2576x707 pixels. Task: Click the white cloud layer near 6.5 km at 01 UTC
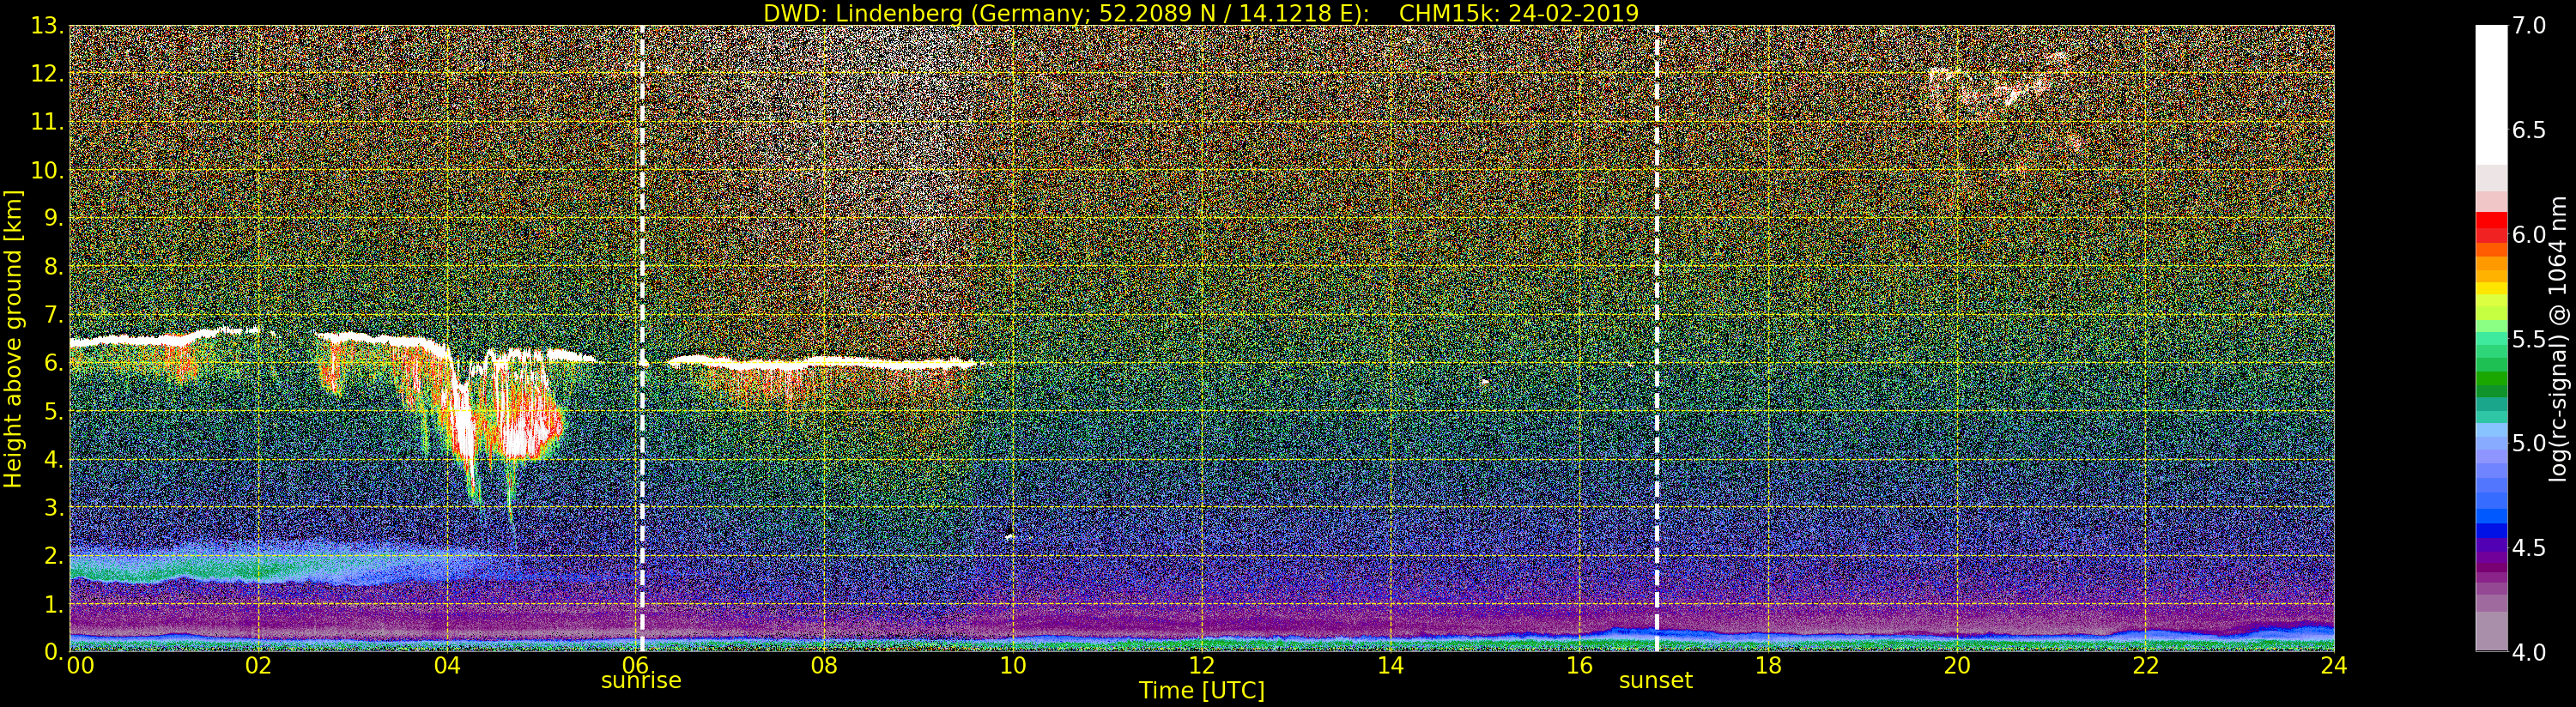tap(165, 339)
